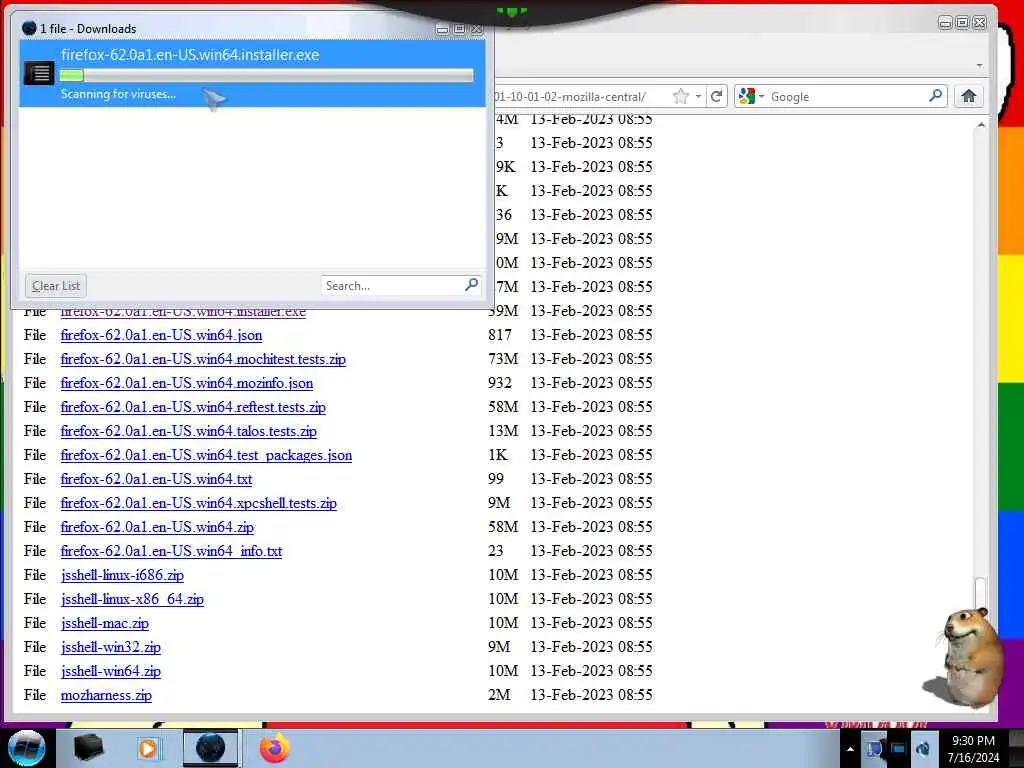The image size is (1024, 768).
Task: Download jsshell-linux-x86_64.zip
Action: 132,600
